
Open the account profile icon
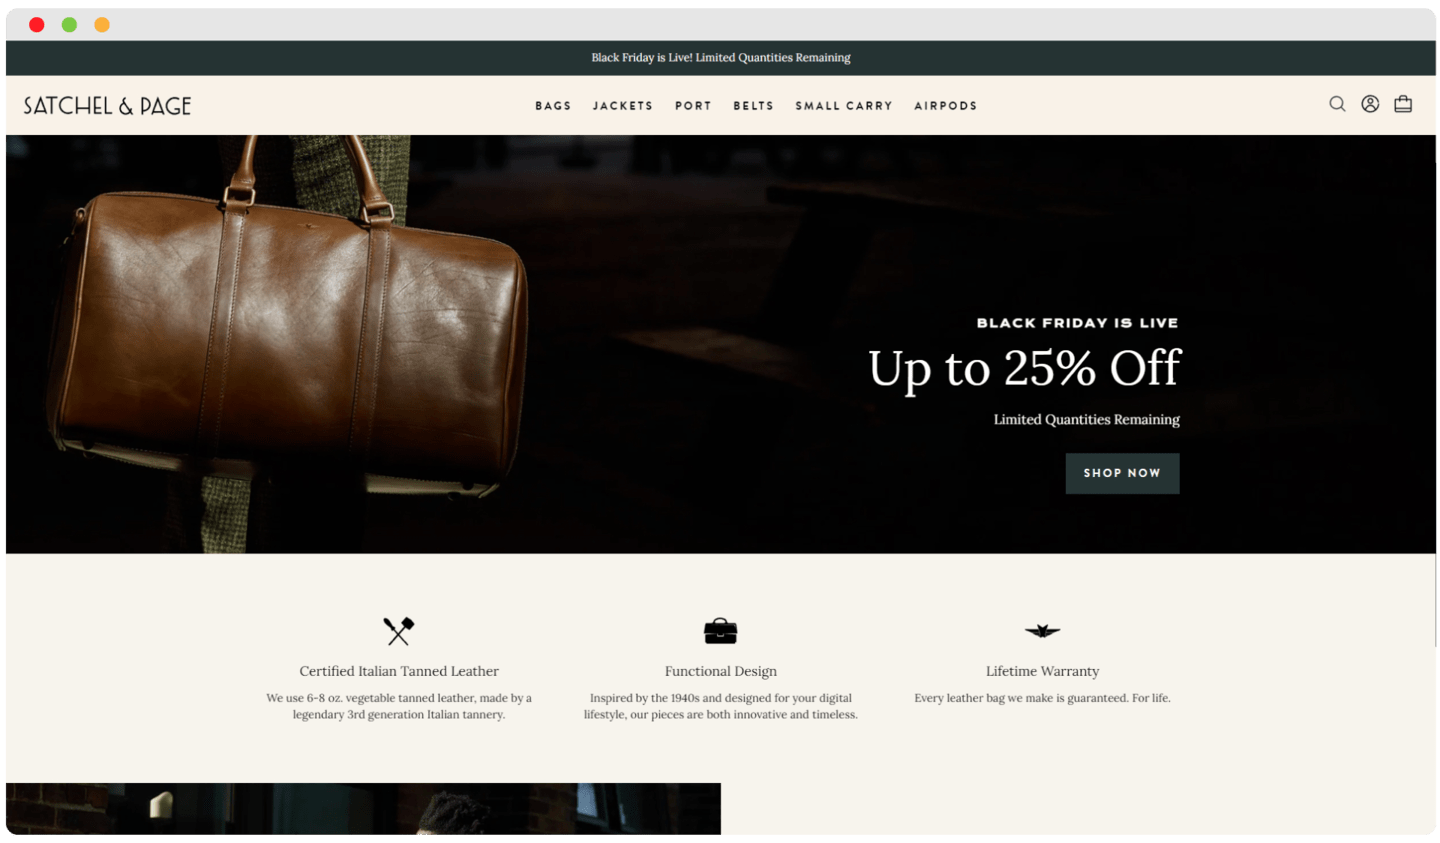click(1370, 104)
